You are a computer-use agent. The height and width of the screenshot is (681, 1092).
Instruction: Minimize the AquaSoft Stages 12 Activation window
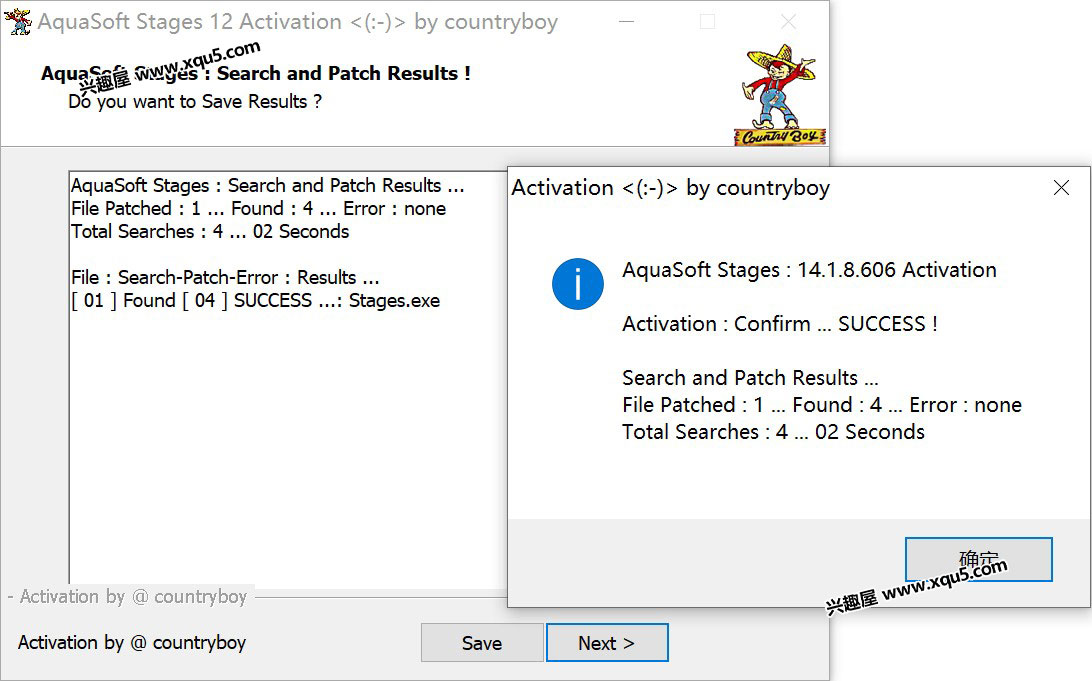[x=626, y=22]
